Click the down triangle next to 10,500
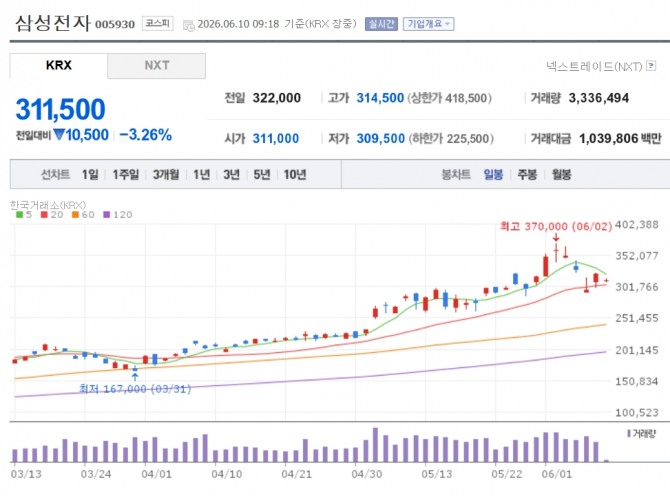The width and height of the screenshot is (670, 496). click(x=59, y=135)
